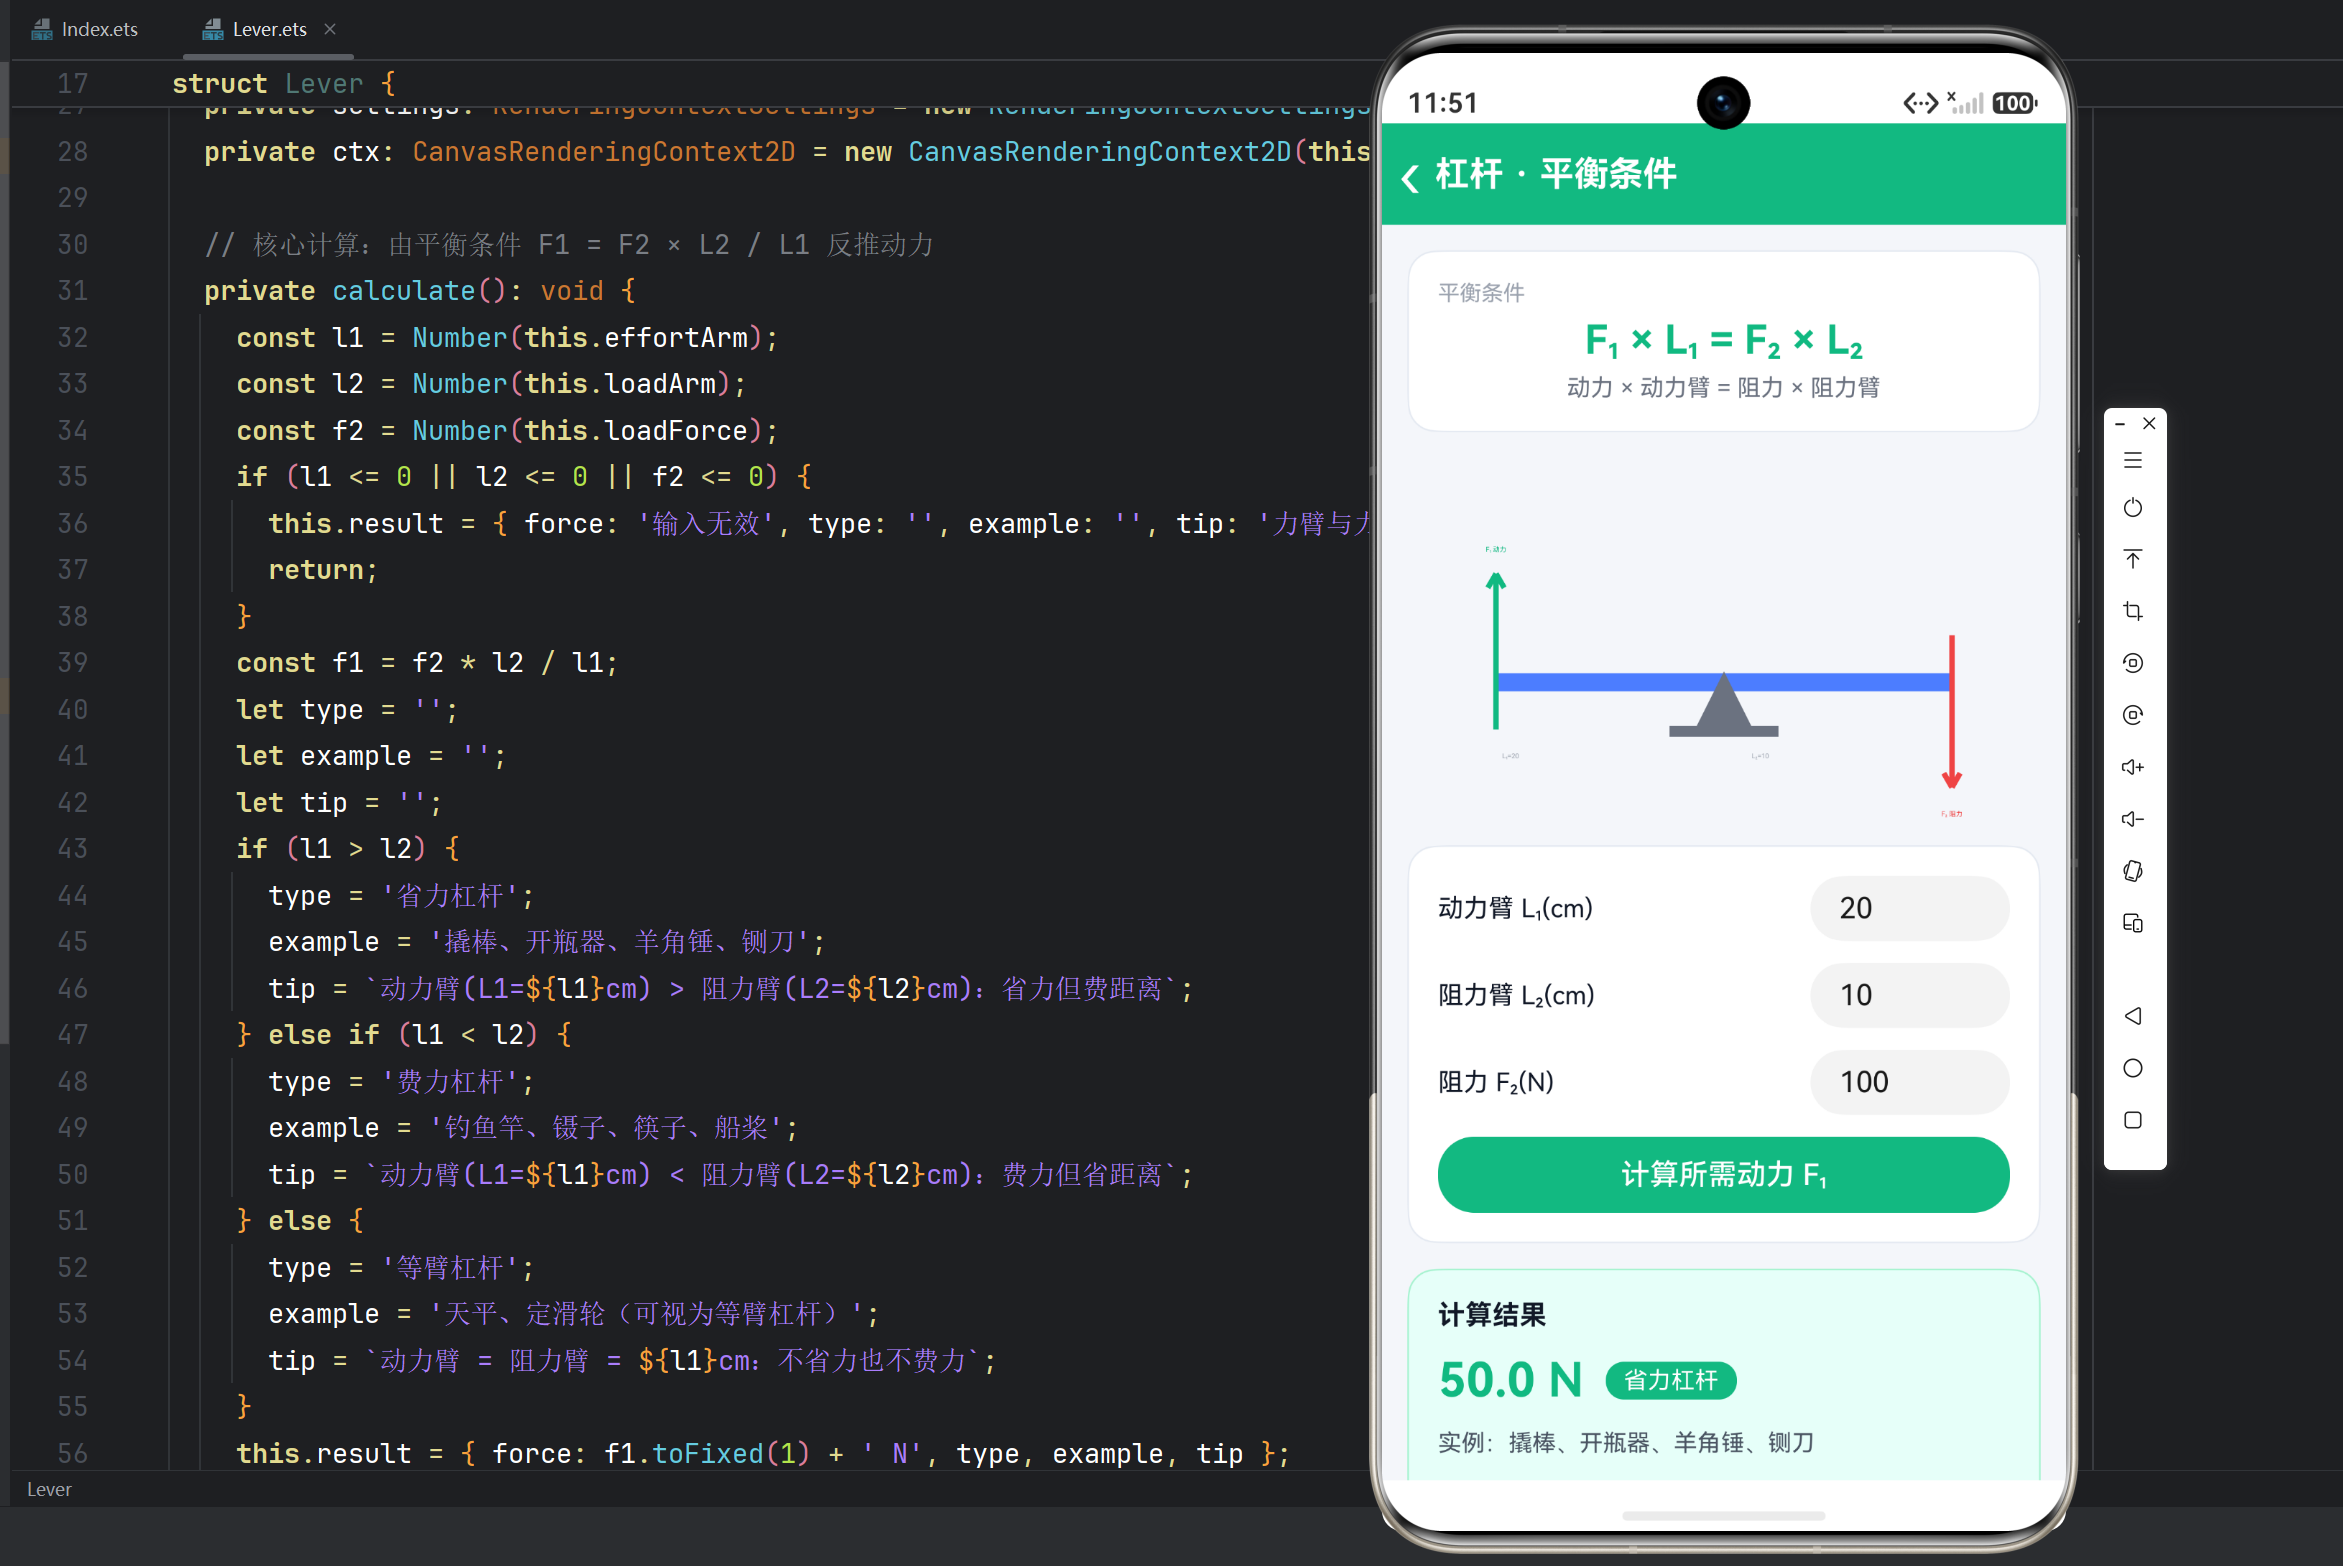
Task: Click the 'struct Lever' sticky header line
Action: (x=284, y=83)
